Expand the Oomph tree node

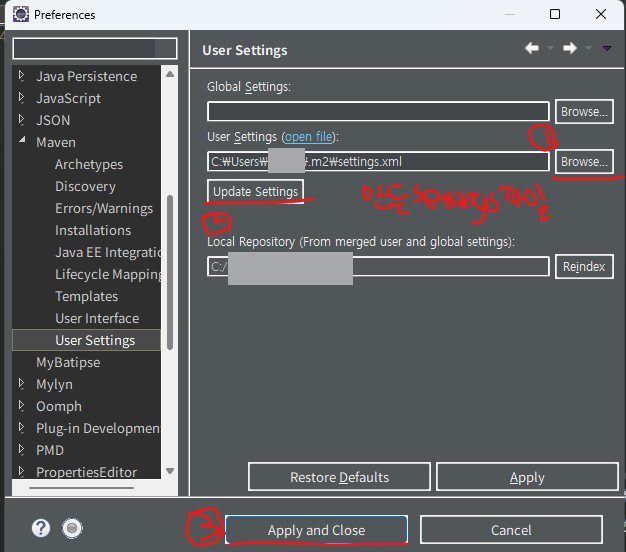click(x=22, y=406)
